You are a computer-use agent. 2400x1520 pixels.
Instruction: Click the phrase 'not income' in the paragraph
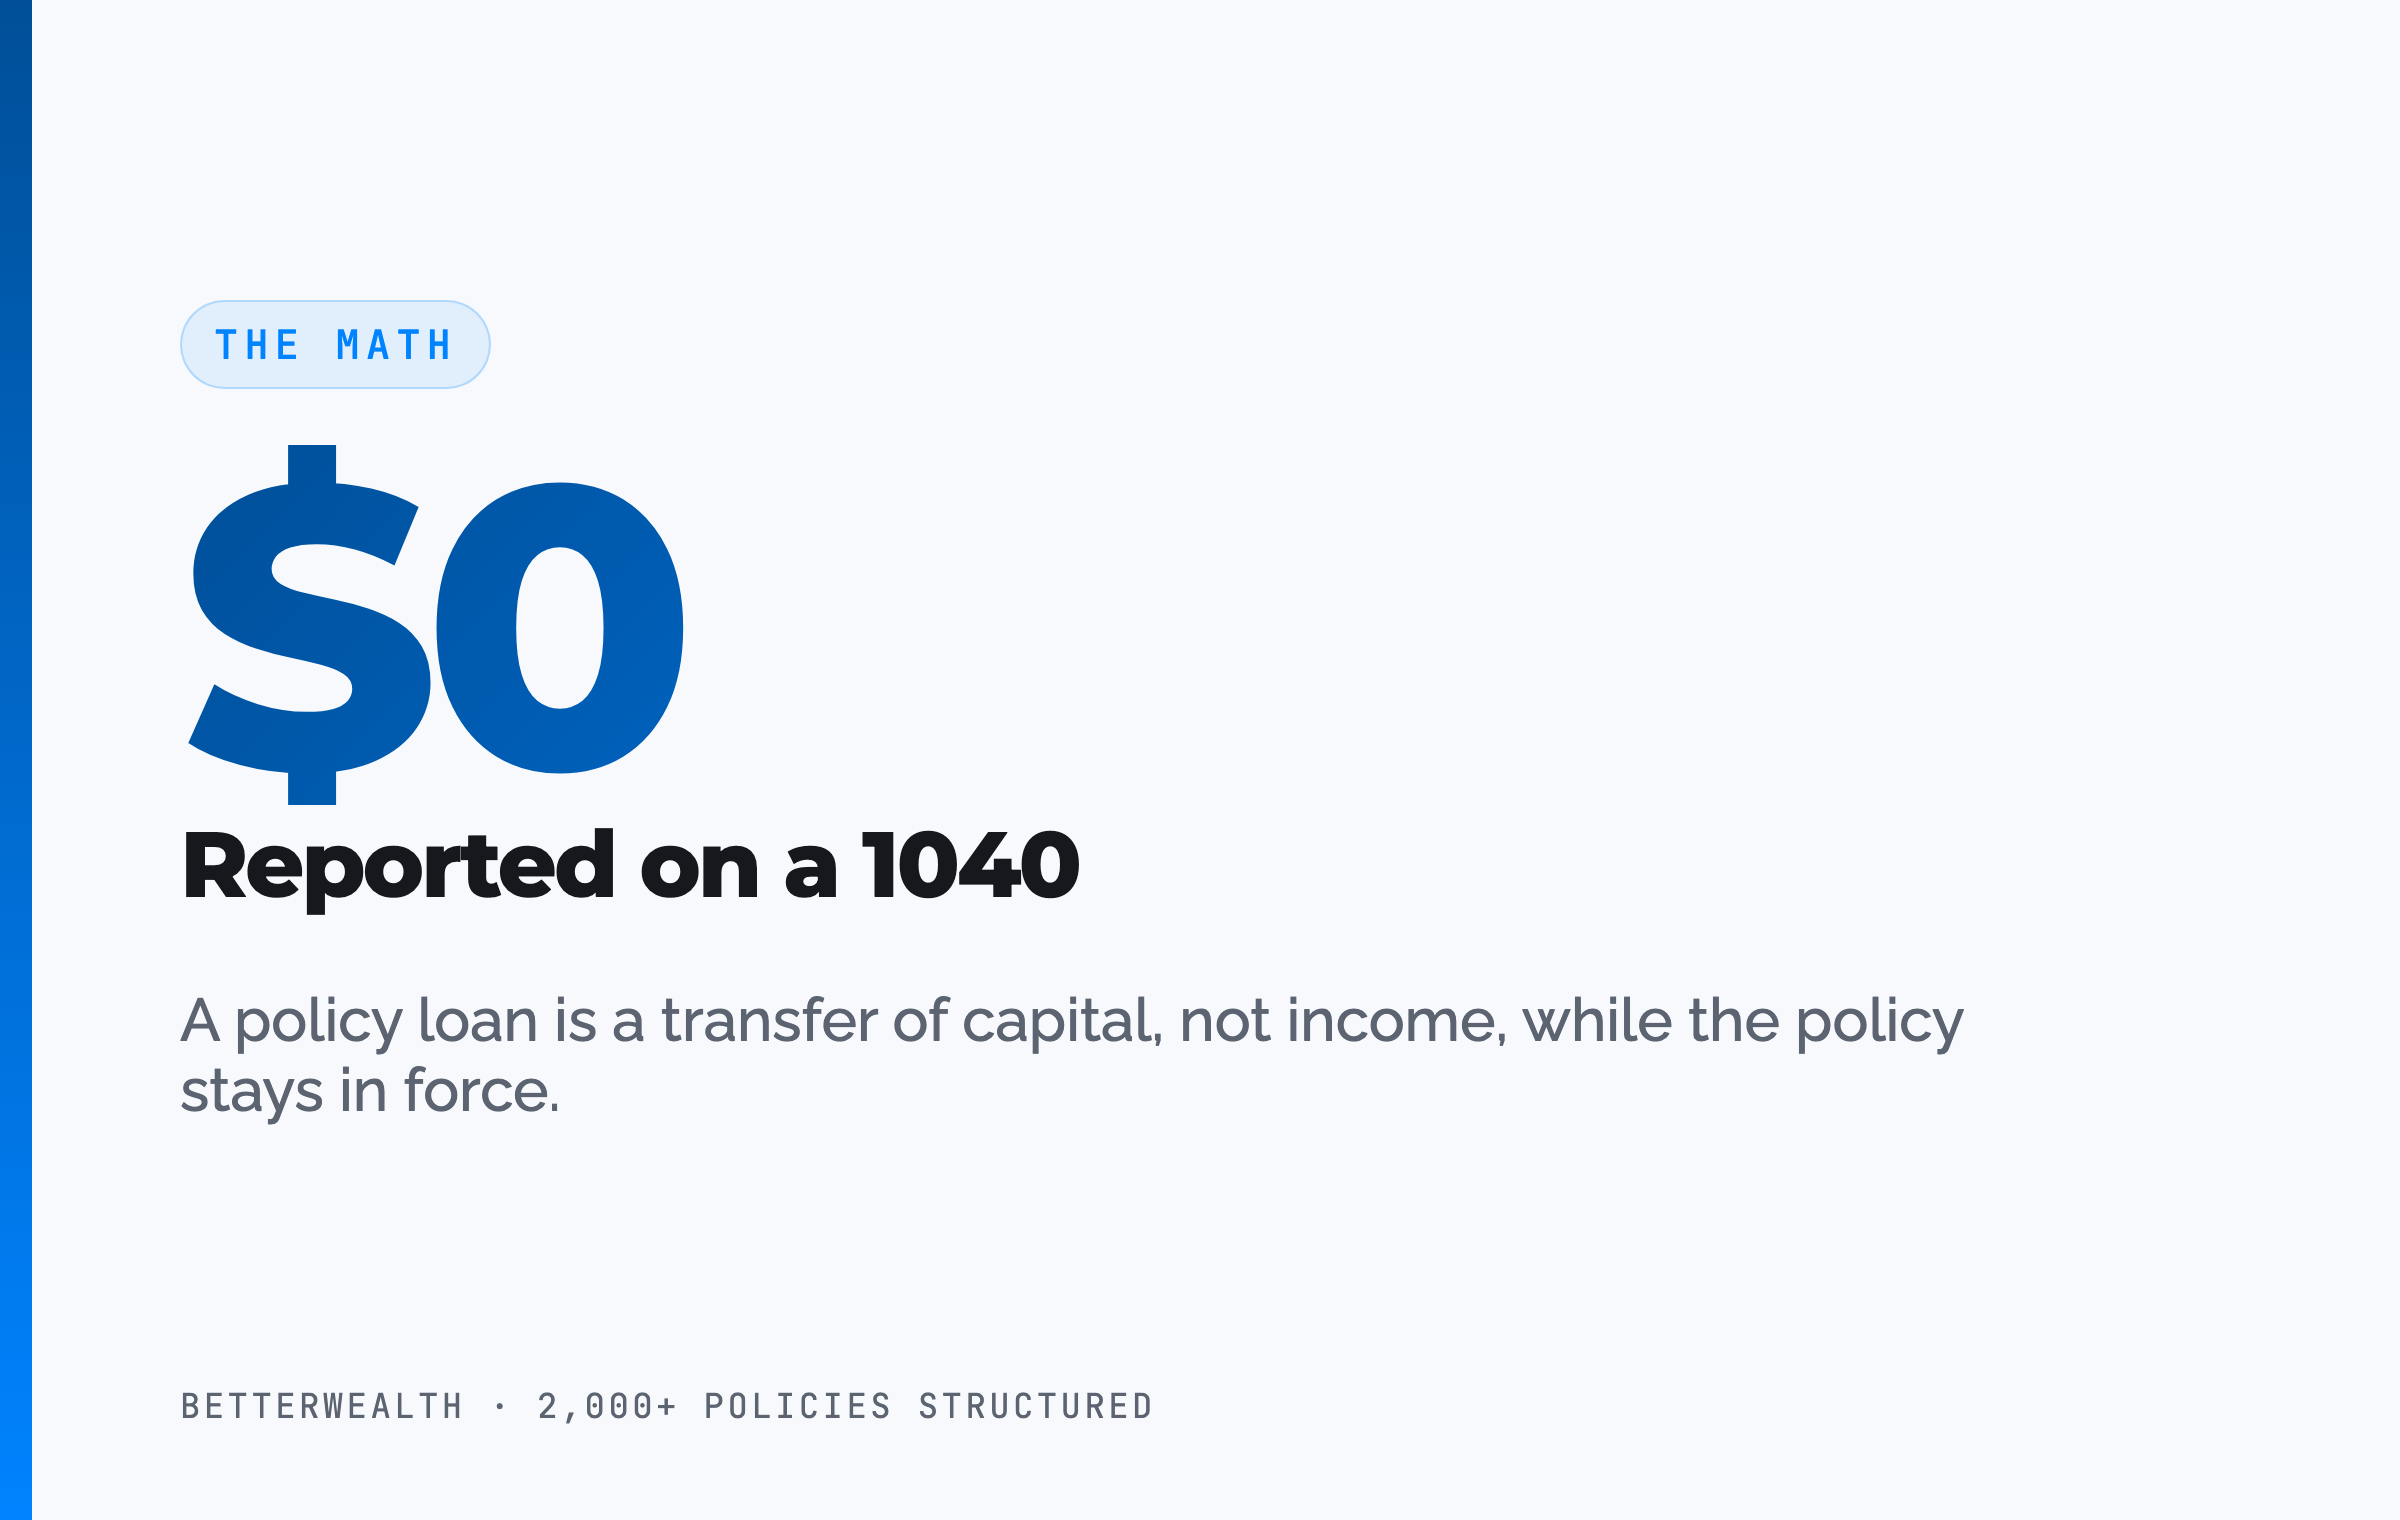click(1340, 1022)
